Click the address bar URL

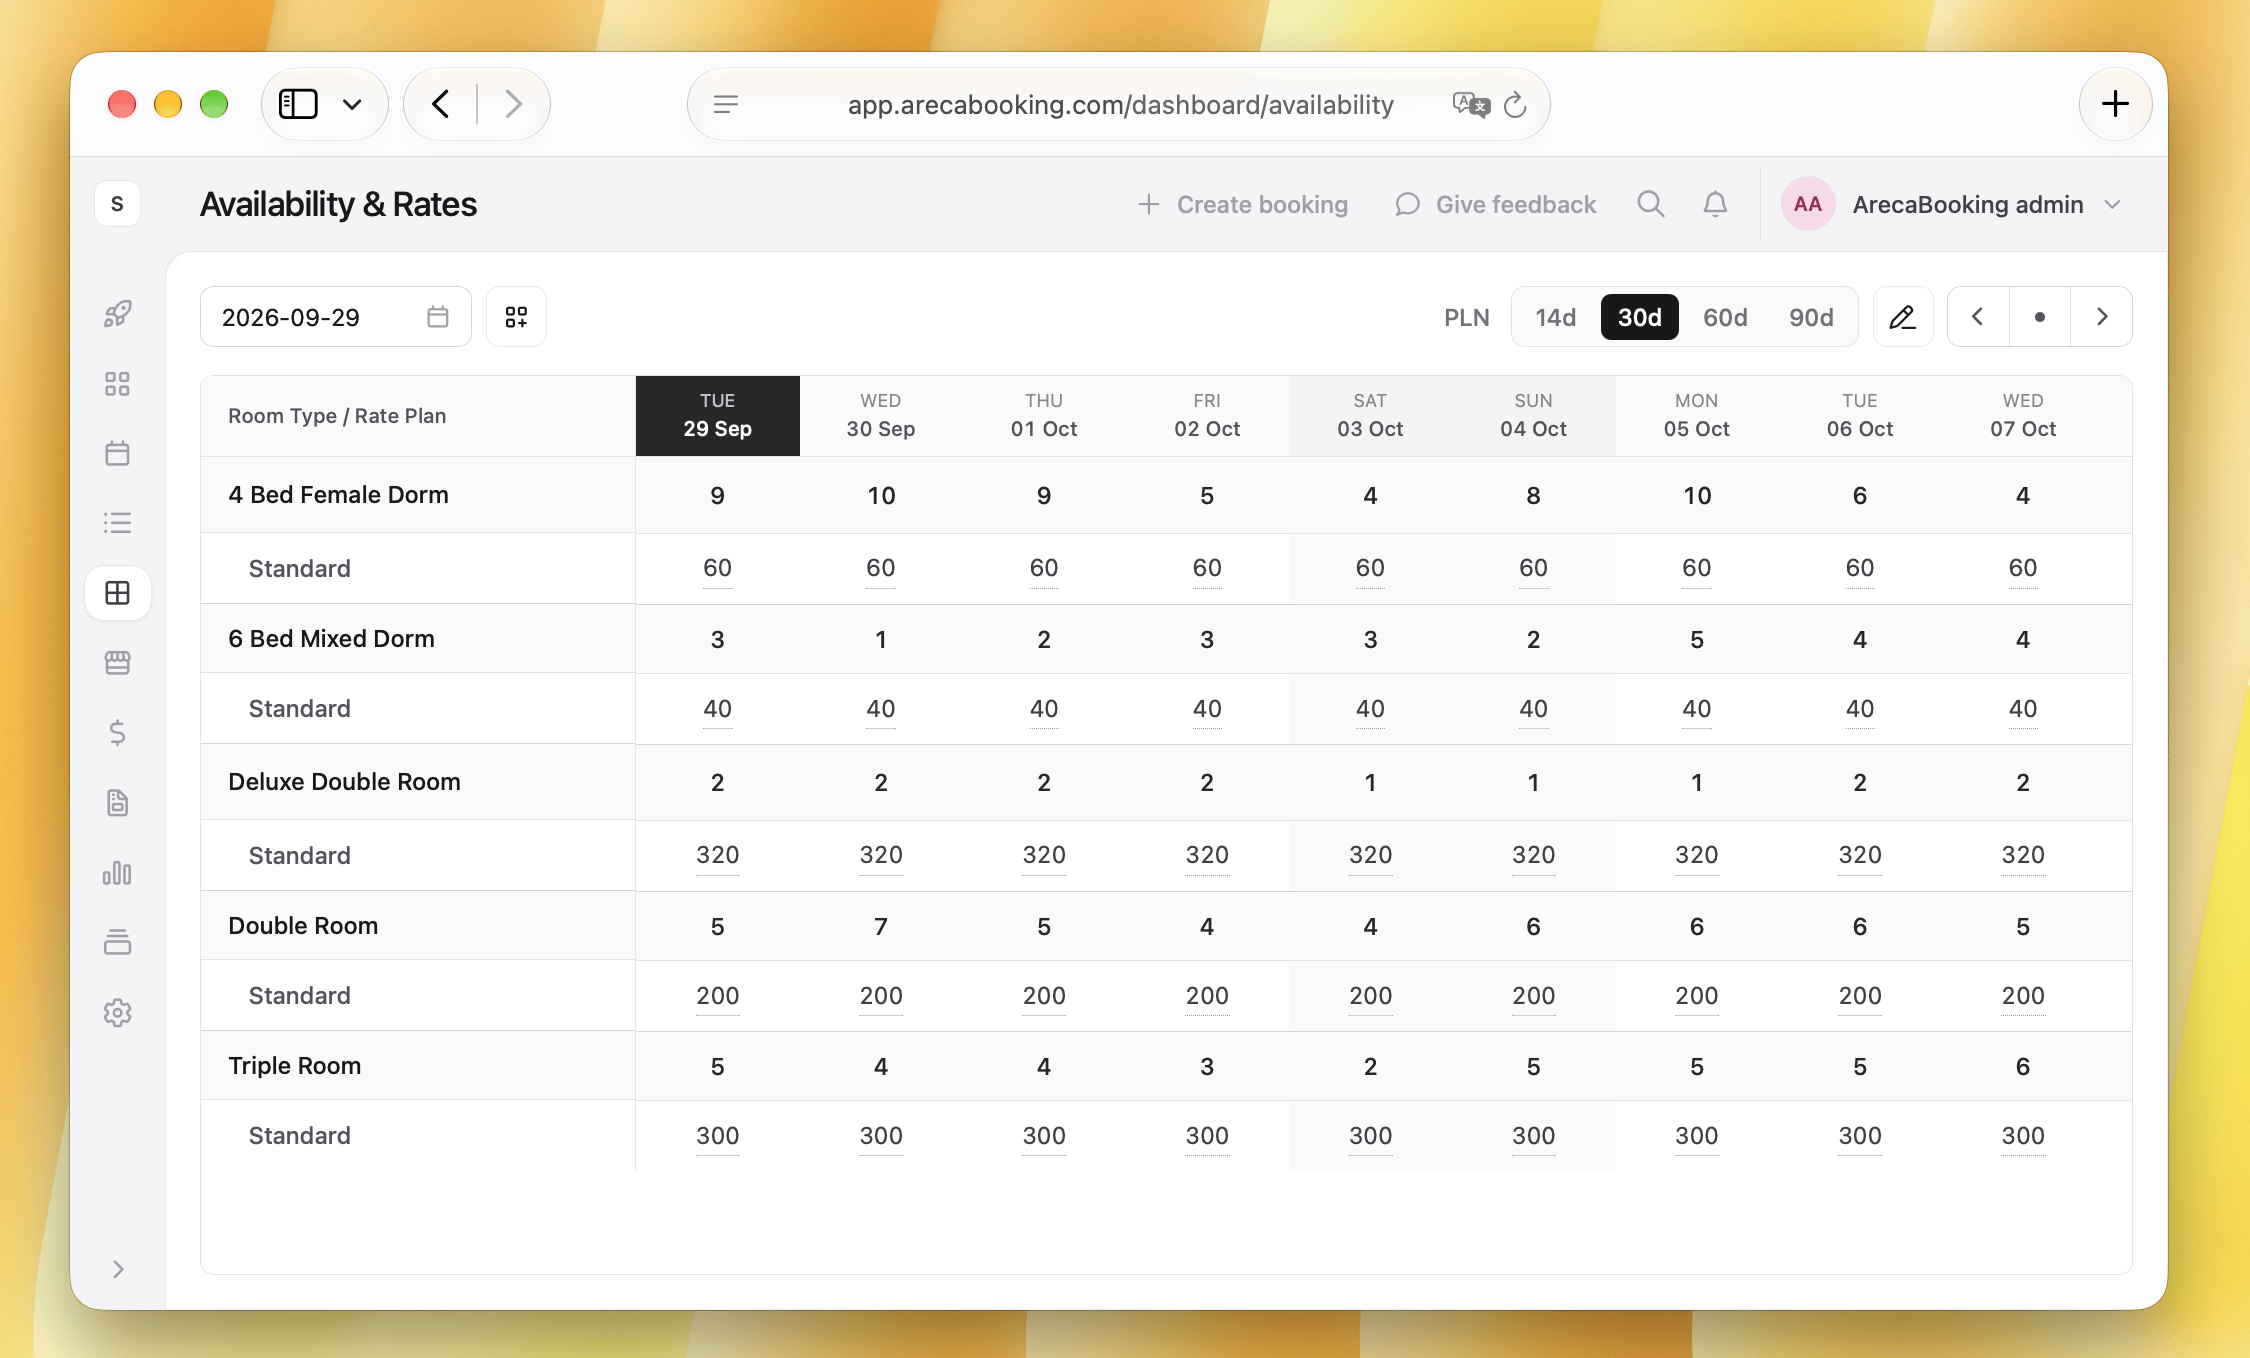pyautogui.click(x=1120, y=104)
